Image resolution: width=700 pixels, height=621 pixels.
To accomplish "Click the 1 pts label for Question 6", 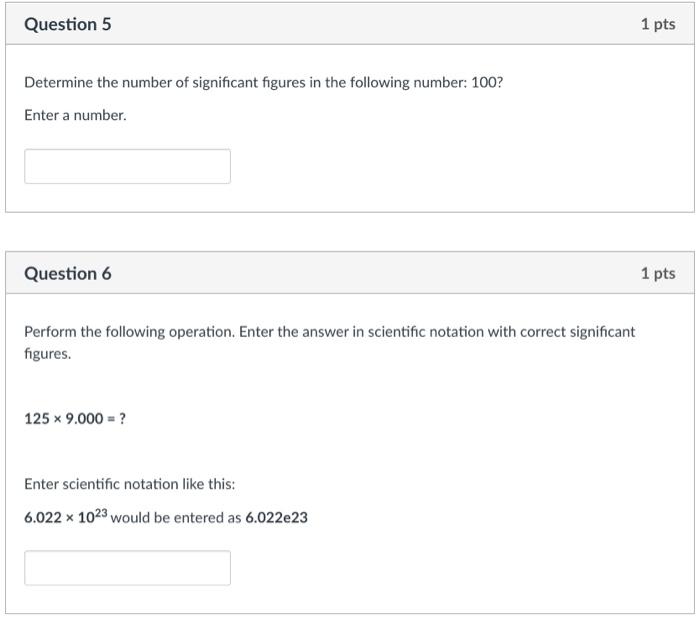I will tap(657, 273).
